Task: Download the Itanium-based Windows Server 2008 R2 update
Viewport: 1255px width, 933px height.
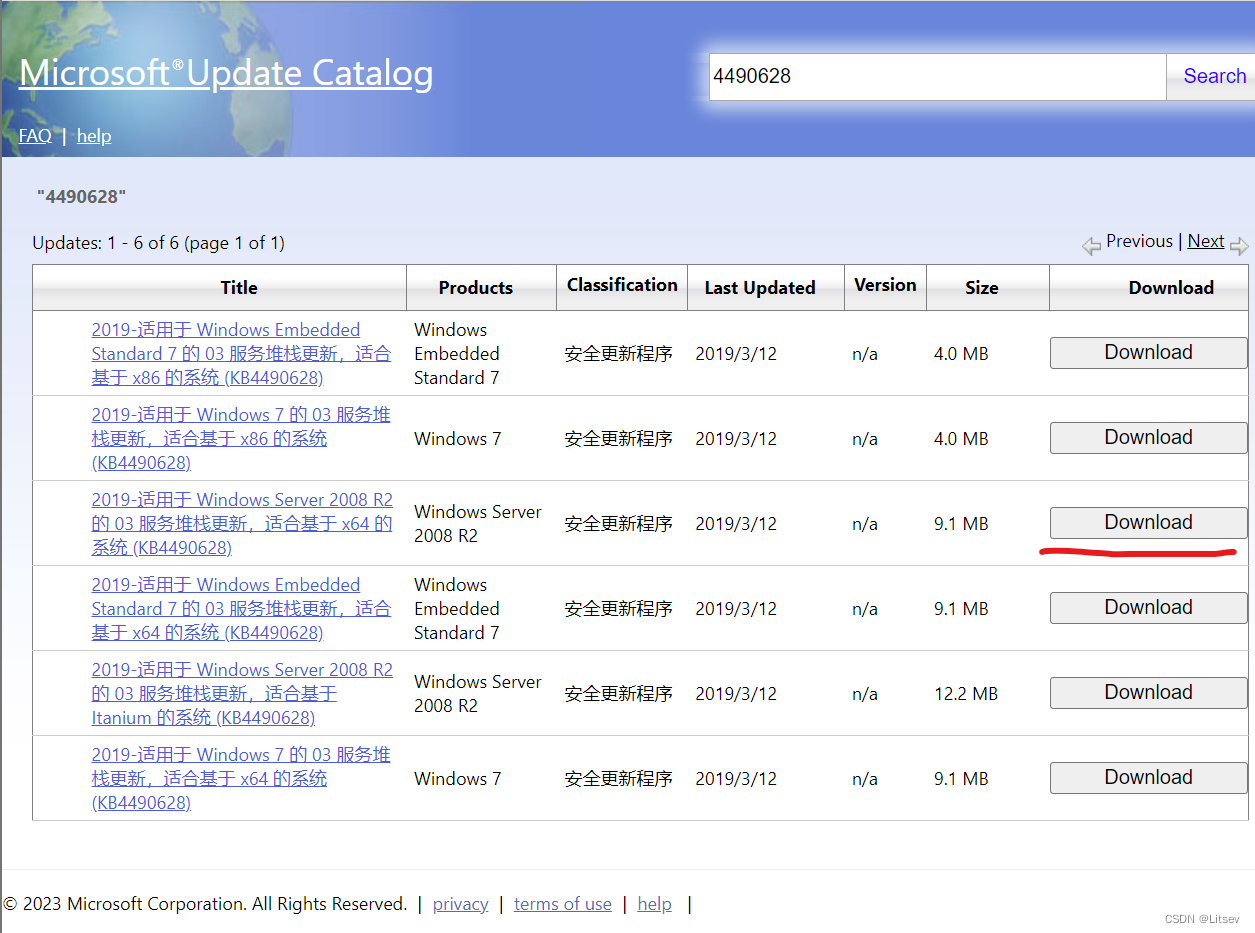Action: coord(1148,692)
